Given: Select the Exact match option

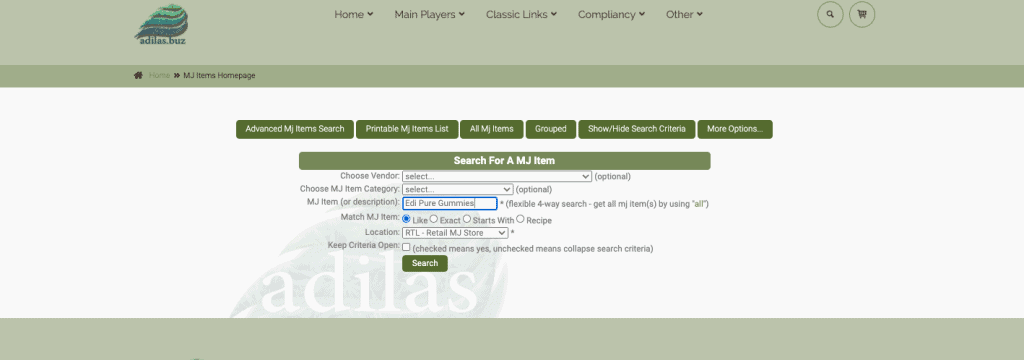Looking at the screenshot, I should 434,220.
